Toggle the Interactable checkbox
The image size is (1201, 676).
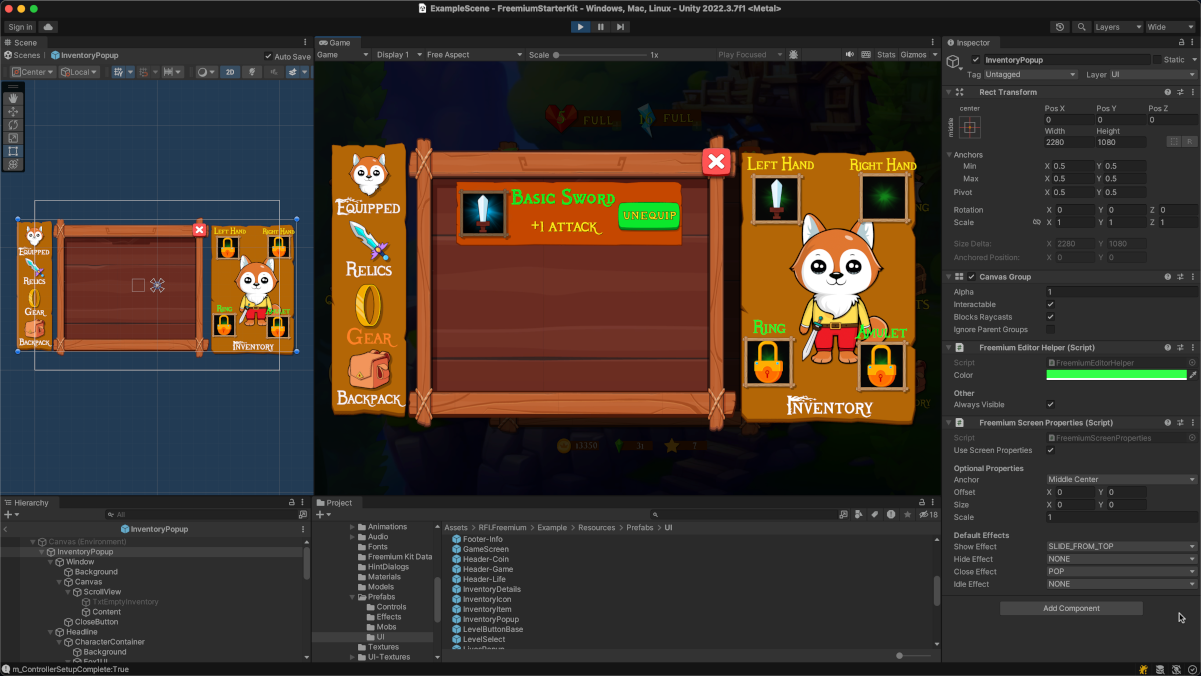click(x=1050, y=304)
